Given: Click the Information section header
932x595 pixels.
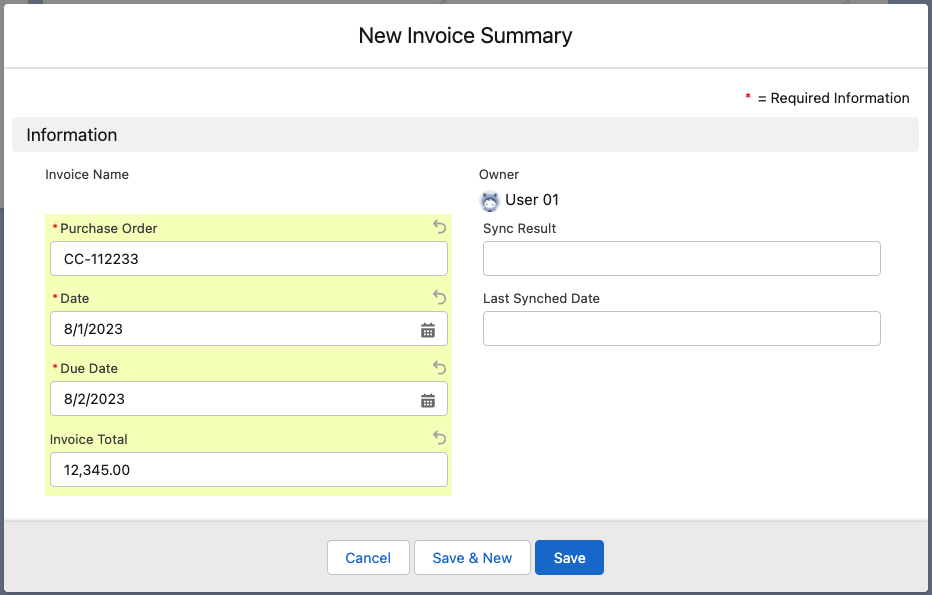Looking at the screenshot, I should point(465,135).
